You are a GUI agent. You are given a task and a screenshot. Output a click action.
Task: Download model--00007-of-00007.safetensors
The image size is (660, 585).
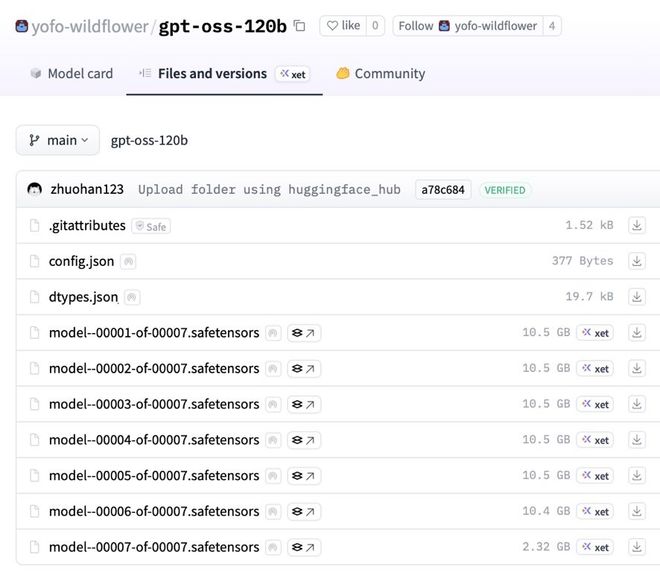(637, 547)
